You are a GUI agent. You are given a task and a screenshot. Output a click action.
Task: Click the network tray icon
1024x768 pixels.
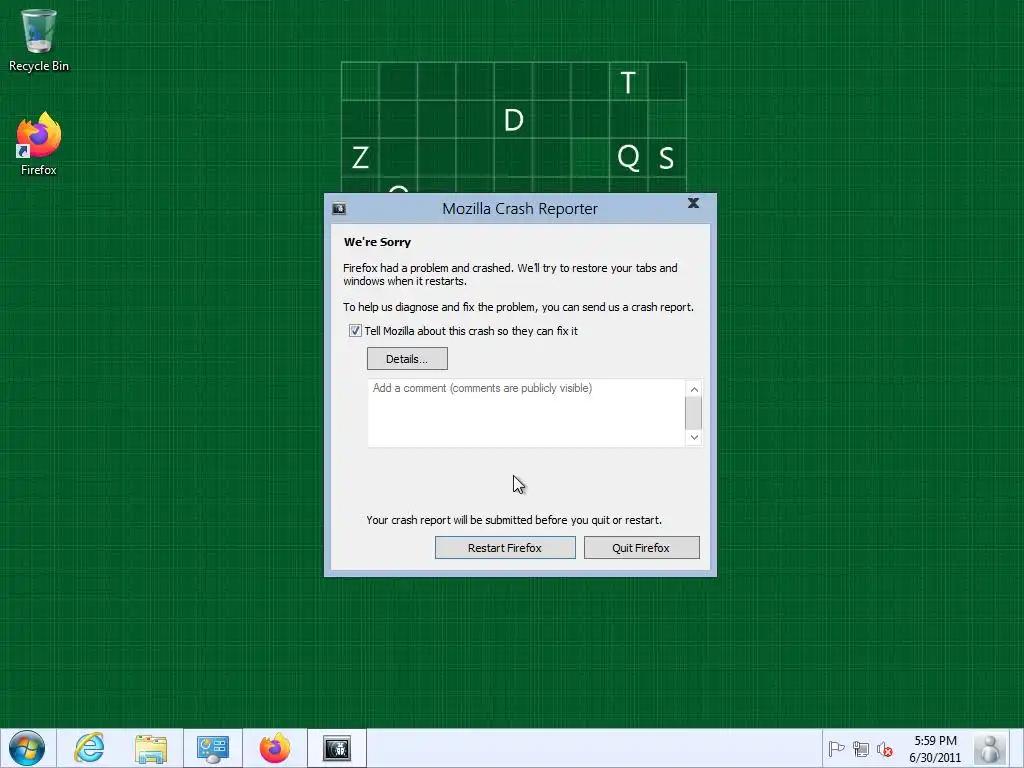(861, 749)
